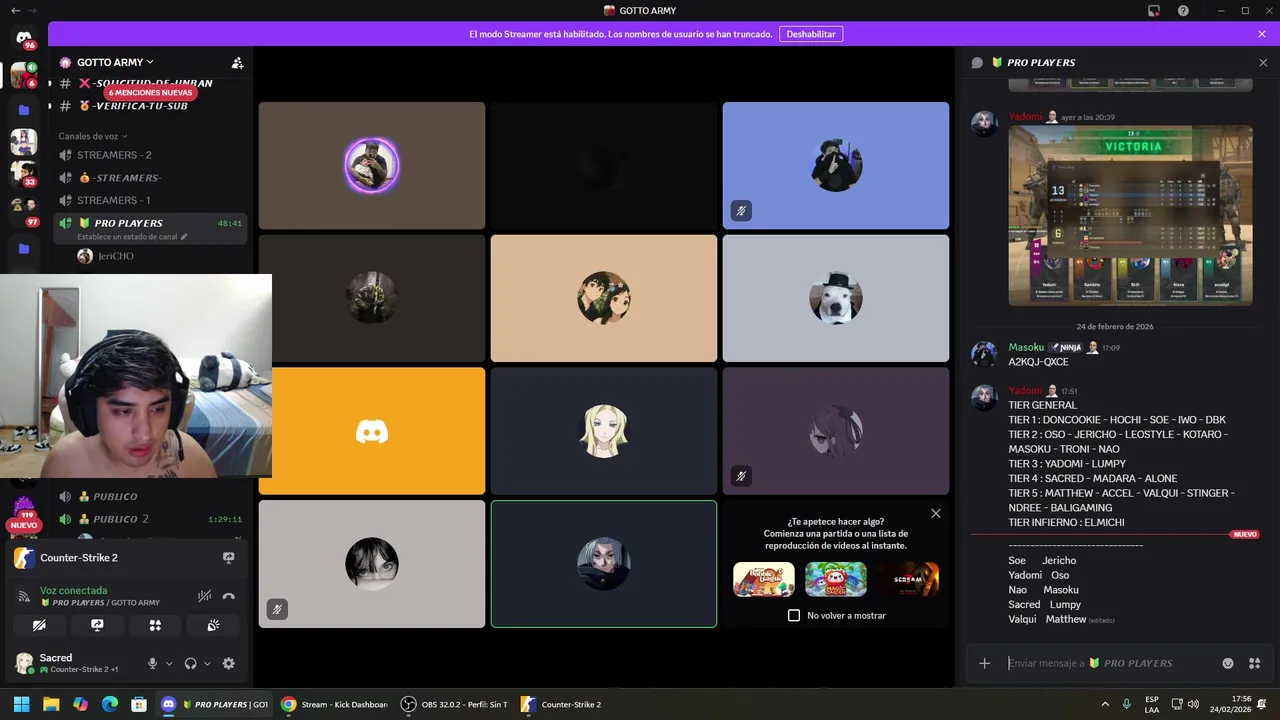Deafen with headphones icon in user panel
This screenshot has height=720, width=1280.
[191, 663]
